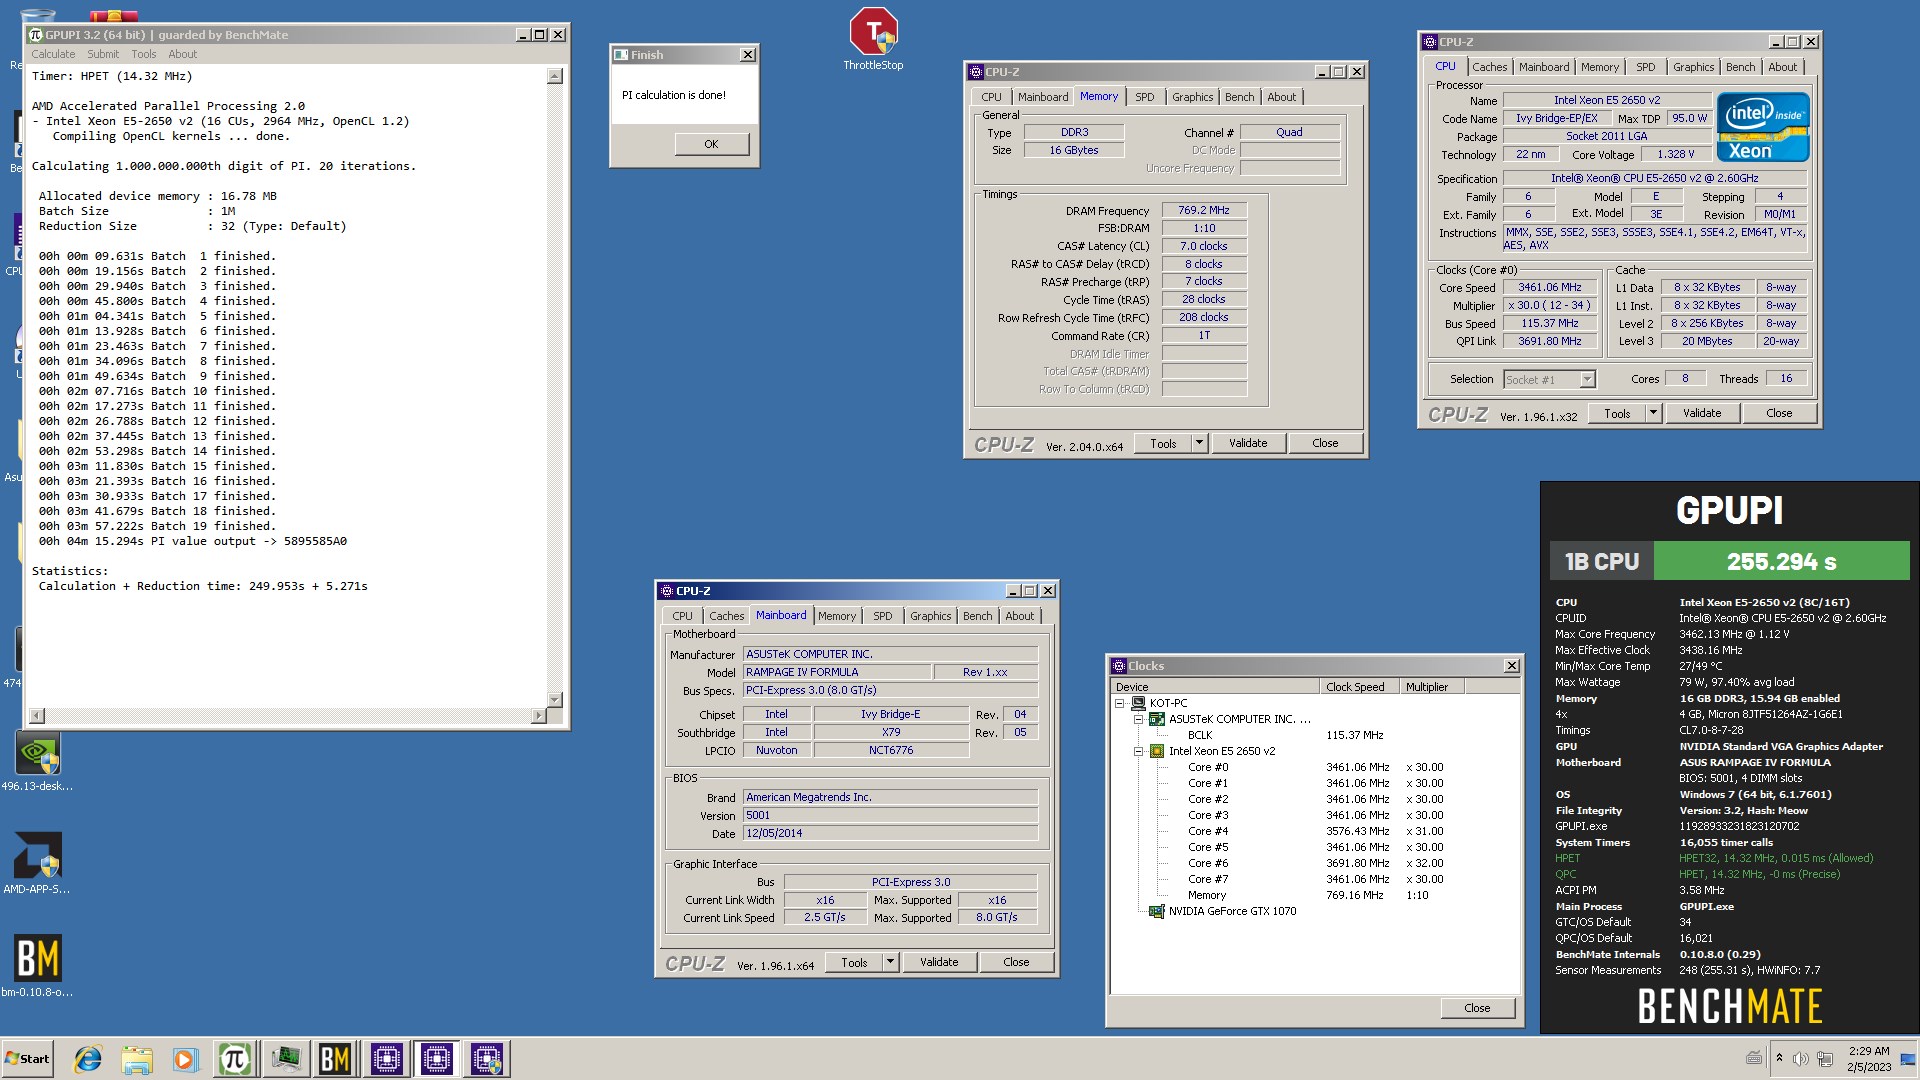Click the Intel Xeon E5 2650 v2 chip icon in Clocks

[x=1157, y=751]
